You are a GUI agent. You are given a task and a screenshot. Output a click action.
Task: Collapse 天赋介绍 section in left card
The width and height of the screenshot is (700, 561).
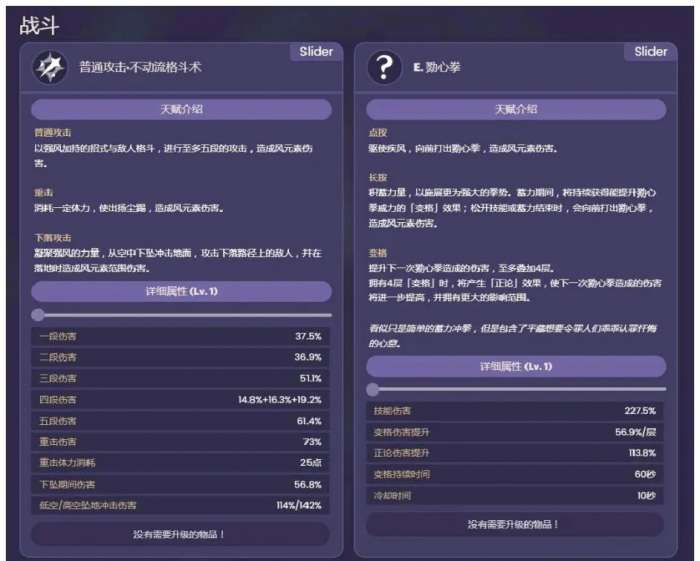pos(181,109)
